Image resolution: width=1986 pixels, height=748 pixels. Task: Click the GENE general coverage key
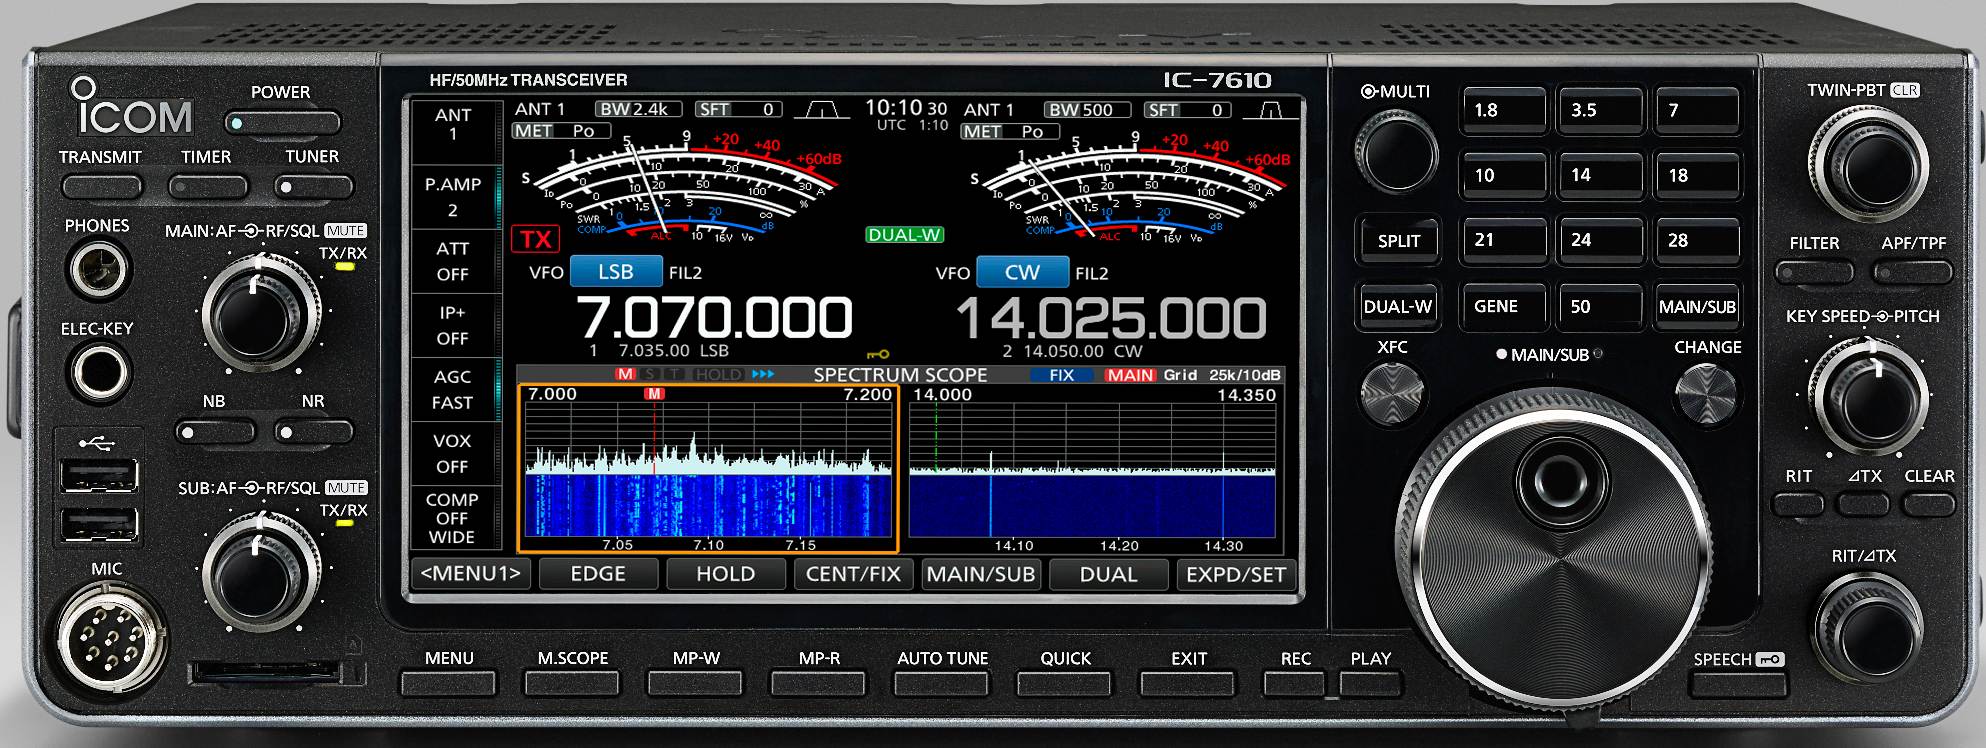coord(1504,307)
